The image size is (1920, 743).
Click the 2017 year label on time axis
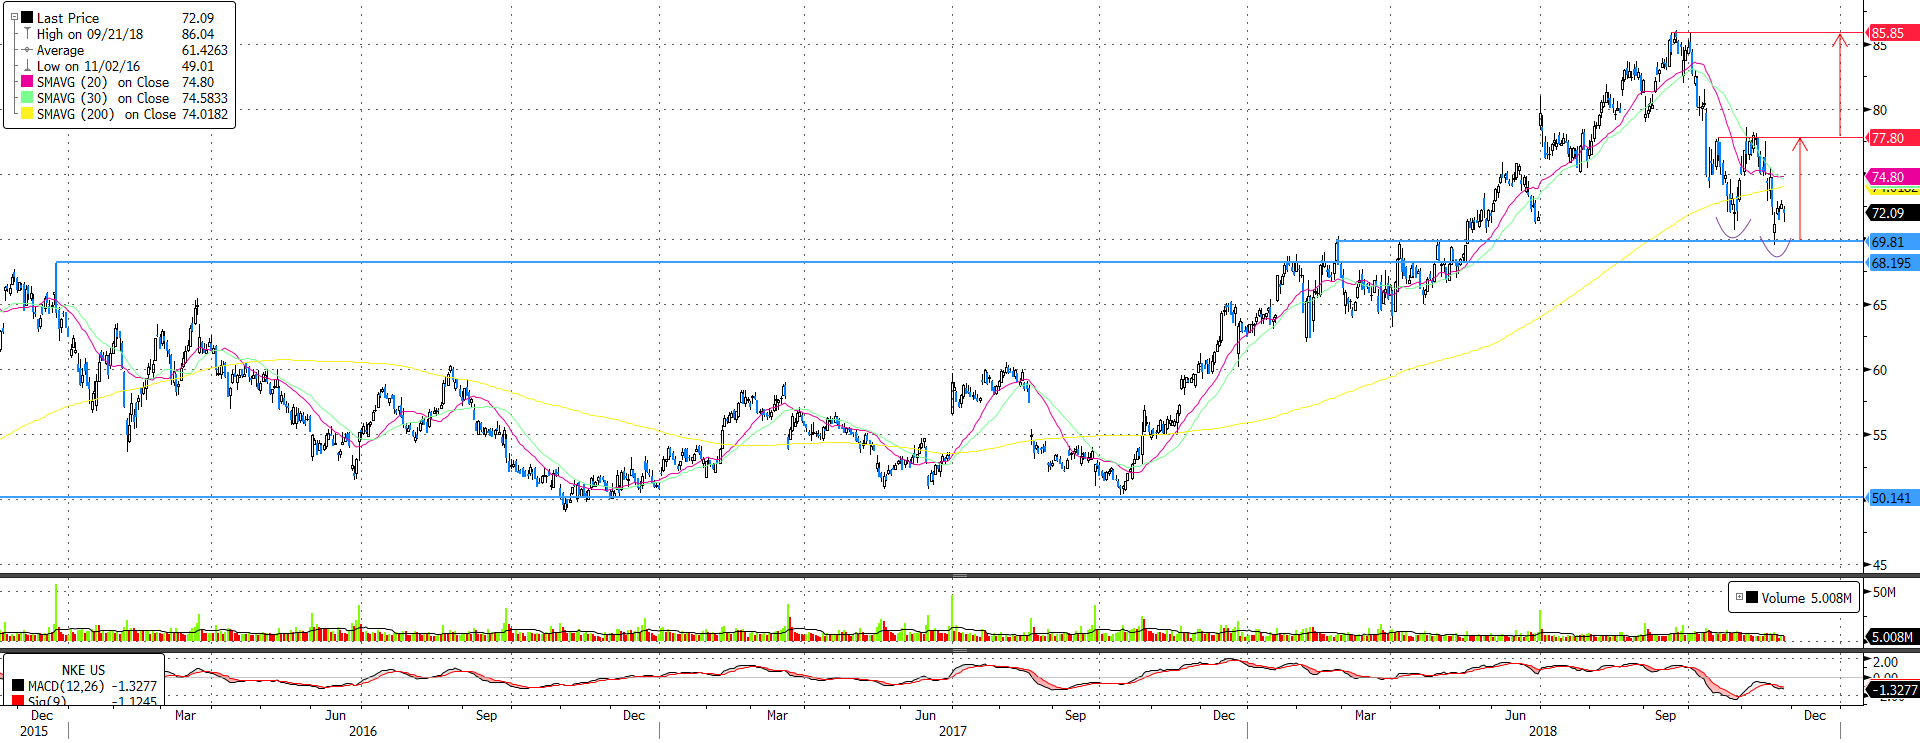[x=953, y=731]
